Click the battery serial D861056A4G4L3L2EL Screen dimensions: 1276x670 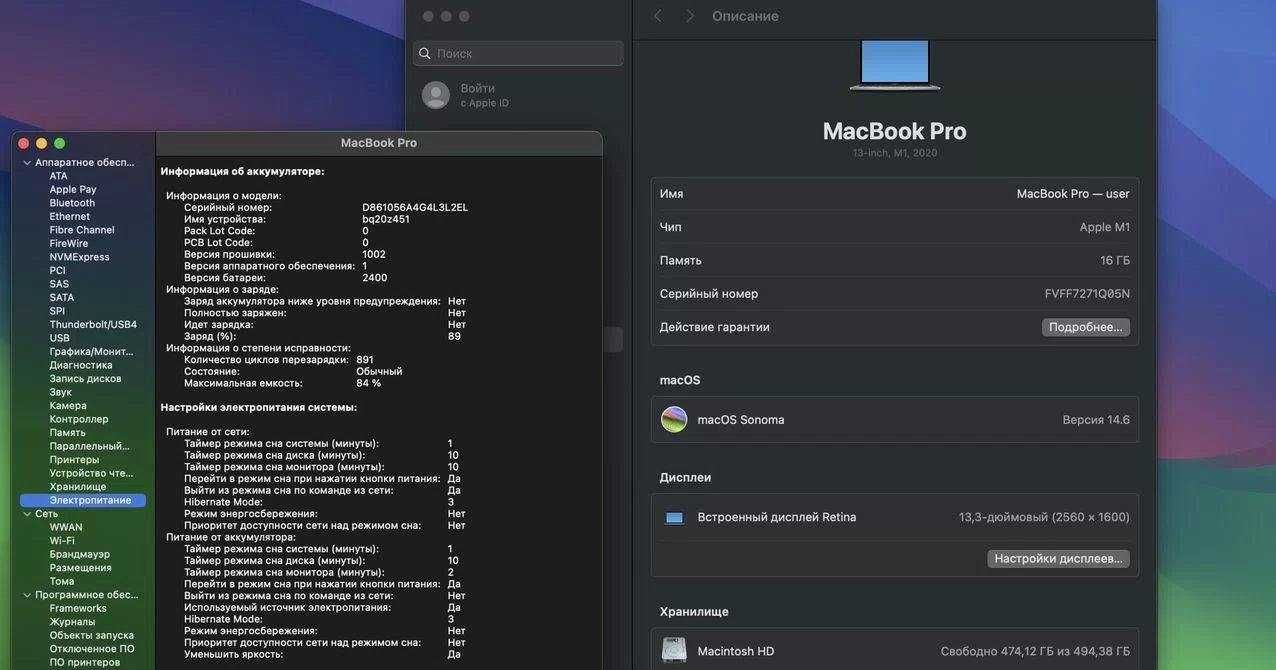(415, 208)
